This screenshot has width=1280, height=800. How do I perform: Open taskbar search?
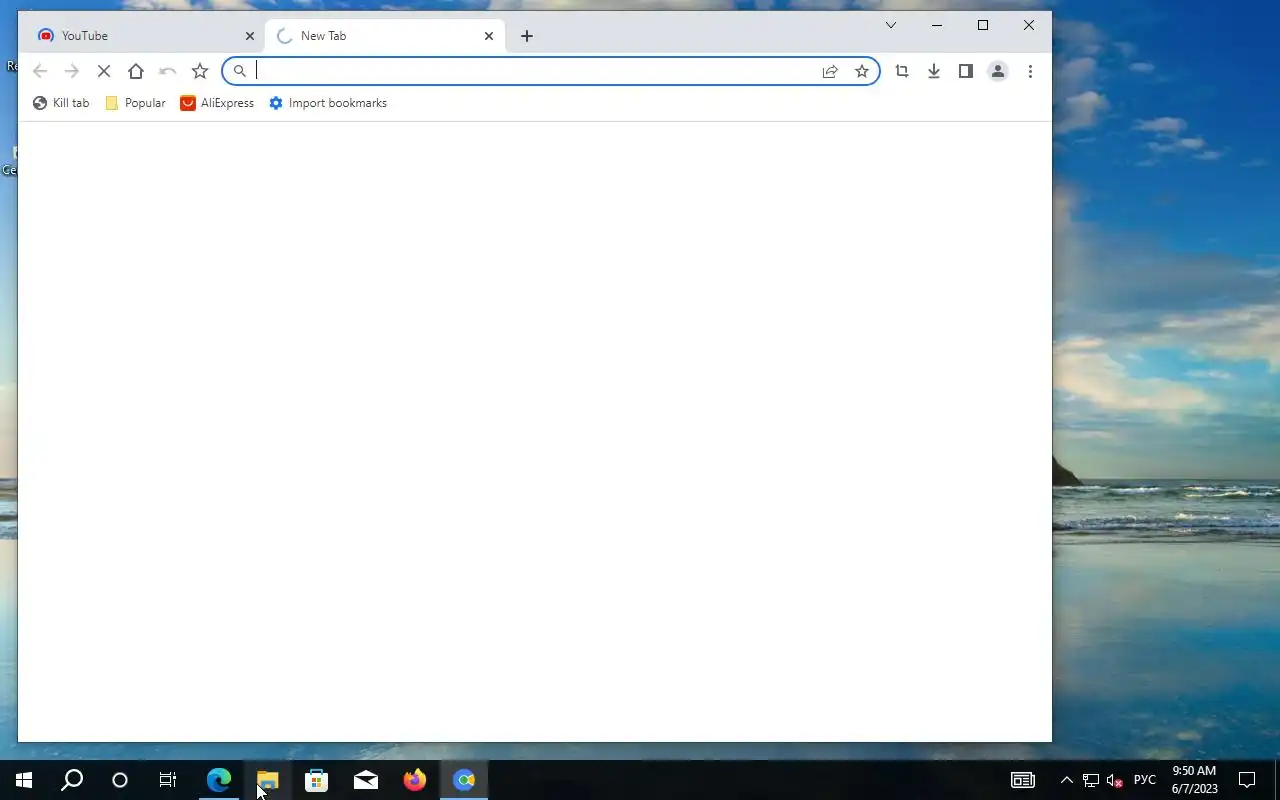[72, 780]
